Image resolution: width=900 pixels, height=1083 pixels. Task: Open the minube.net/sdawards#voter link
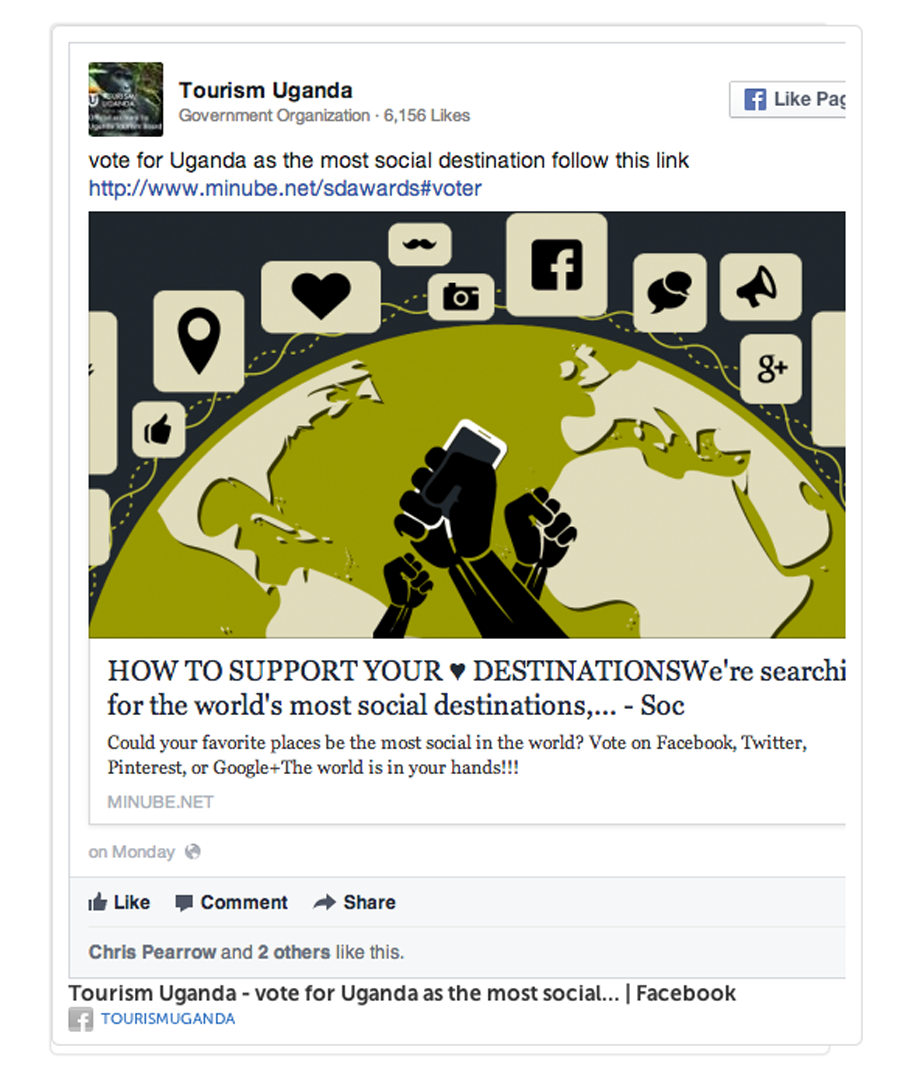click(x=285, y=188)
